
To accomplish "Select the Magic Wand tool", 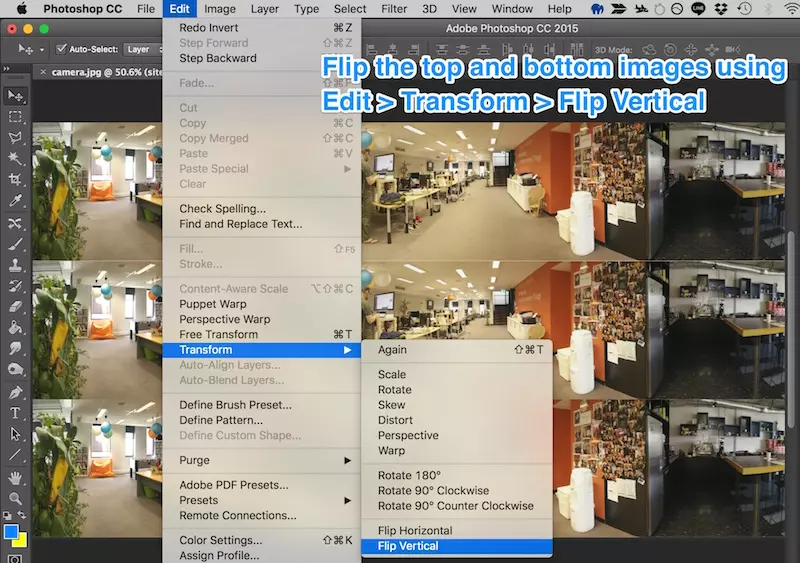I will (15, 158).
